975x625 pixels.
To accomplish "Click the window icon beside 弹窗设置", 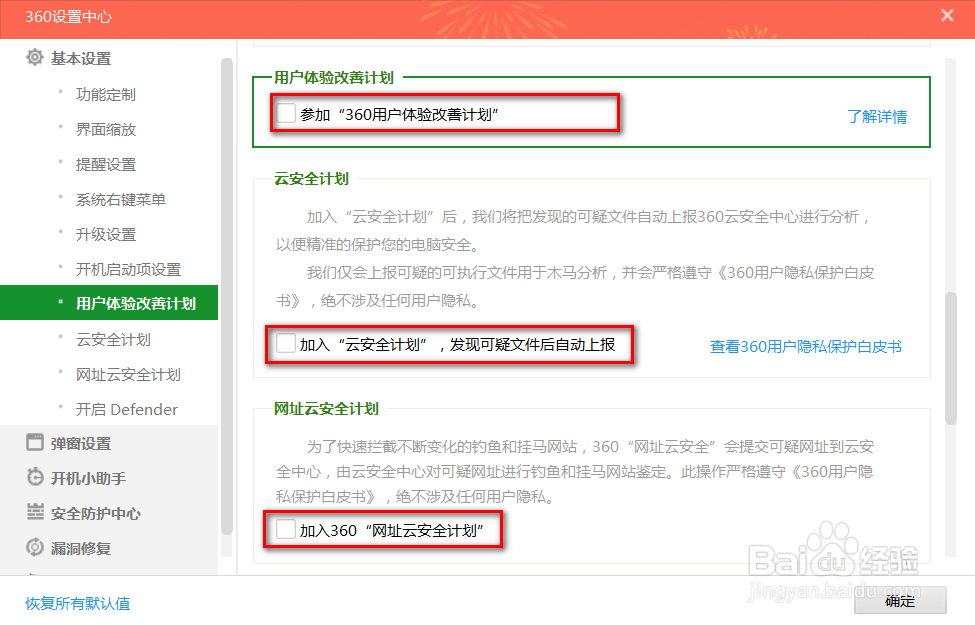I will click(x=35, y=442).
